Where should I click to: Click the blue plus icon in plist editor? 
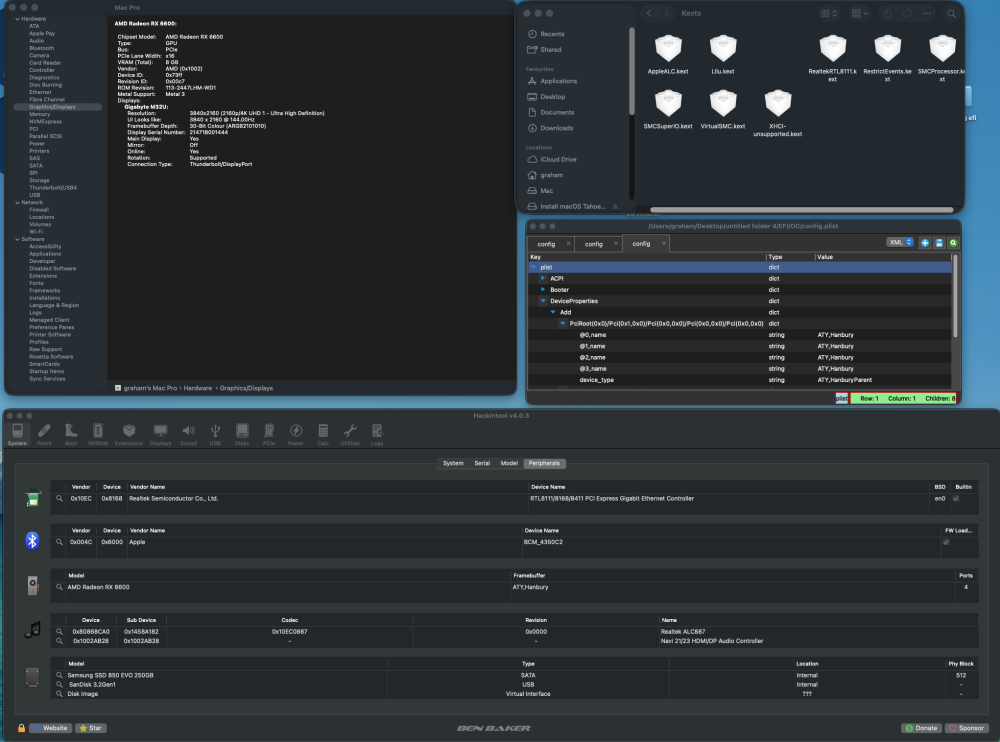(924, 242)
